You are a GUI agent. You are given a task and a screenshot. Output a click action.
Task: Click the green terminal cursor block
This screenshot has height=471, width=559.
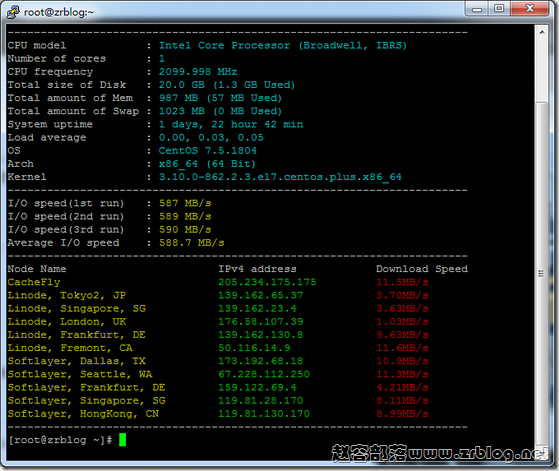[122, 440]
